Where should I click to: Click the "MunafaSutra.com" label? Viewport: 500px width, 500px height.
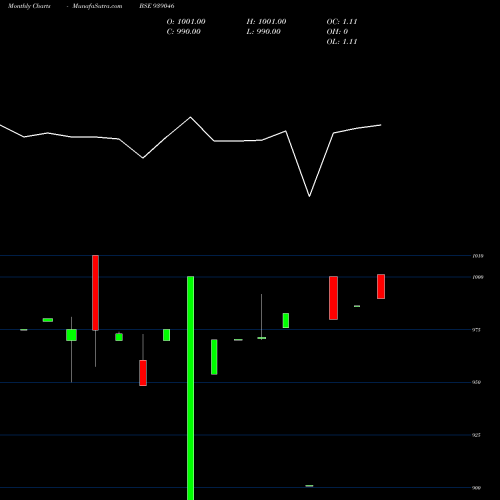(97, 6)
